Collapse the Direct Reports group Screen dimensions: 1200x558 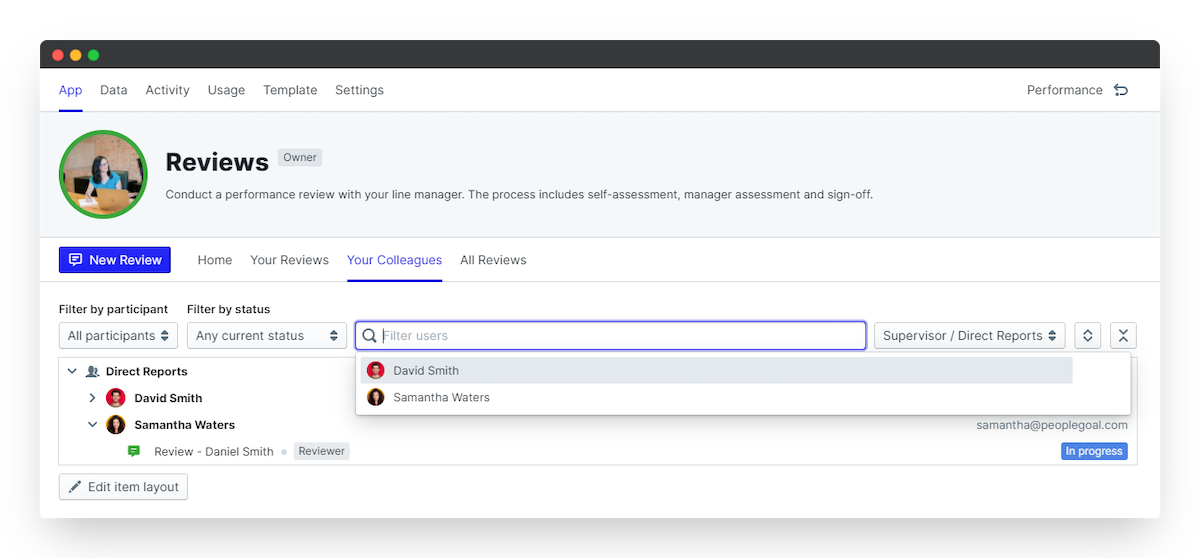(x=72, y=371)
